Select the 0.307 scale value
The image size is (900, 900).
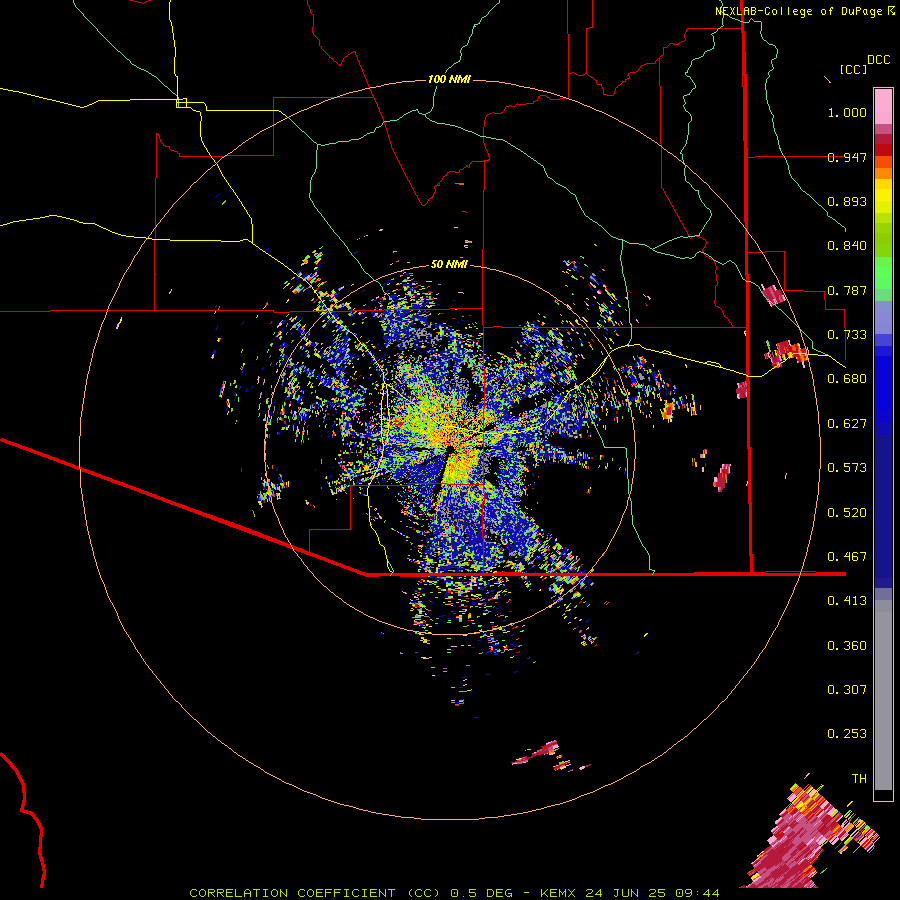(x=847, y=689)
